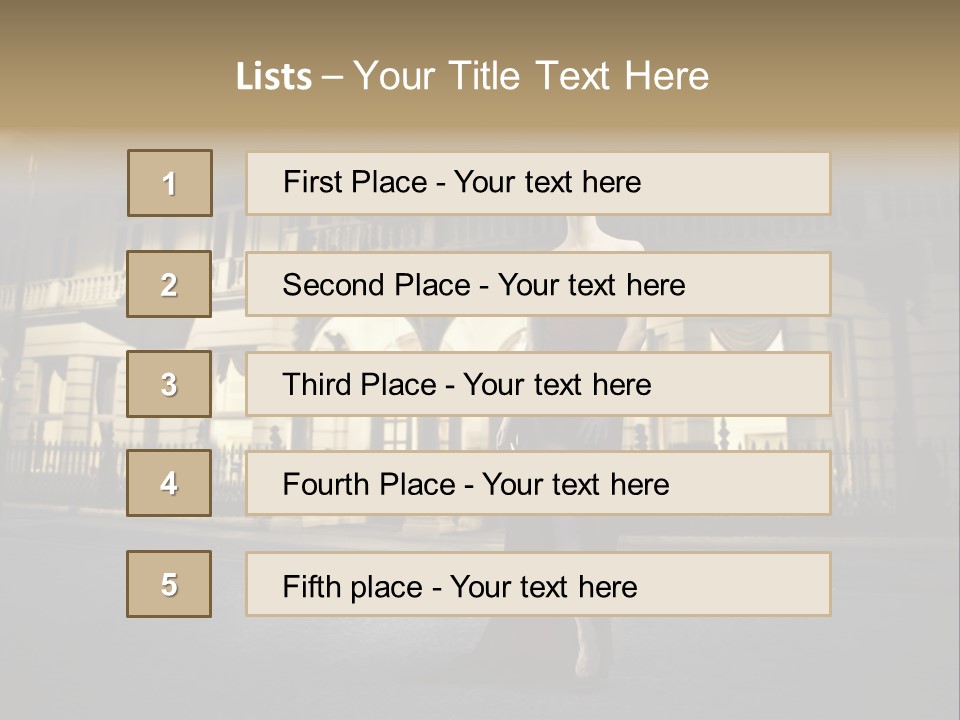Image resolution: width=960 pixels, height=720 pixels.
Task: Select the First Place text bar
Action: point(538,184)
